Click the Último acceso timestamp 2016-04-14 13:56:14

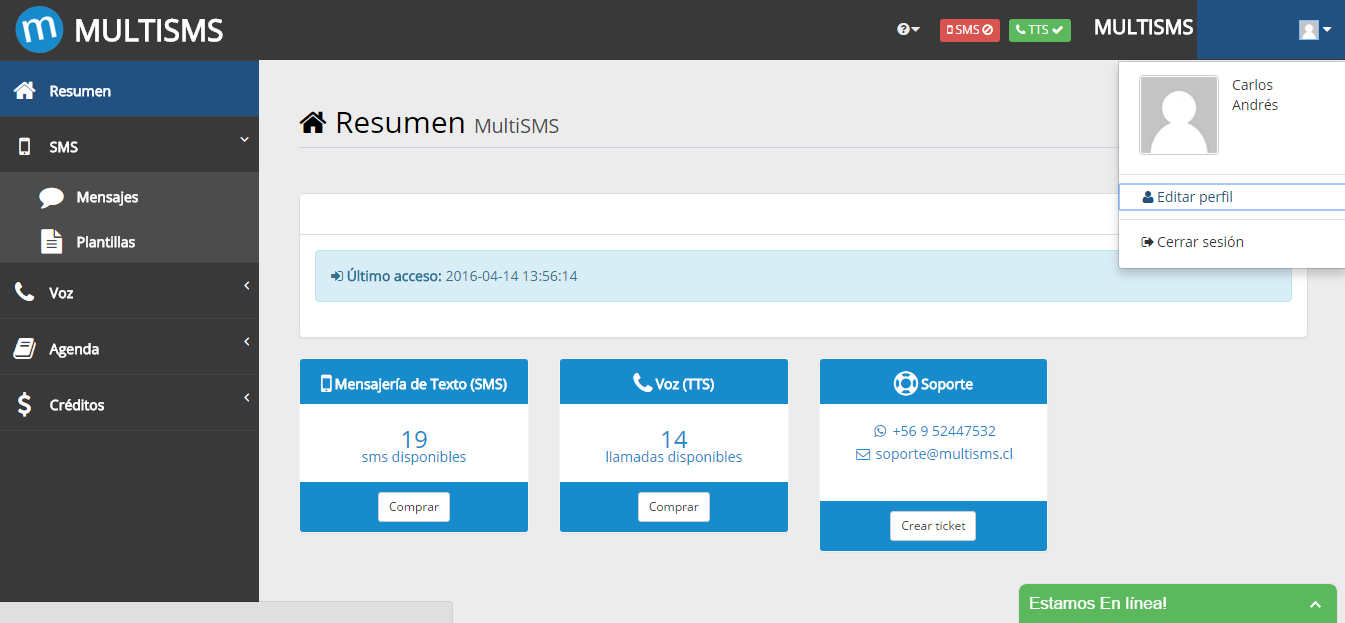[511, 276]
